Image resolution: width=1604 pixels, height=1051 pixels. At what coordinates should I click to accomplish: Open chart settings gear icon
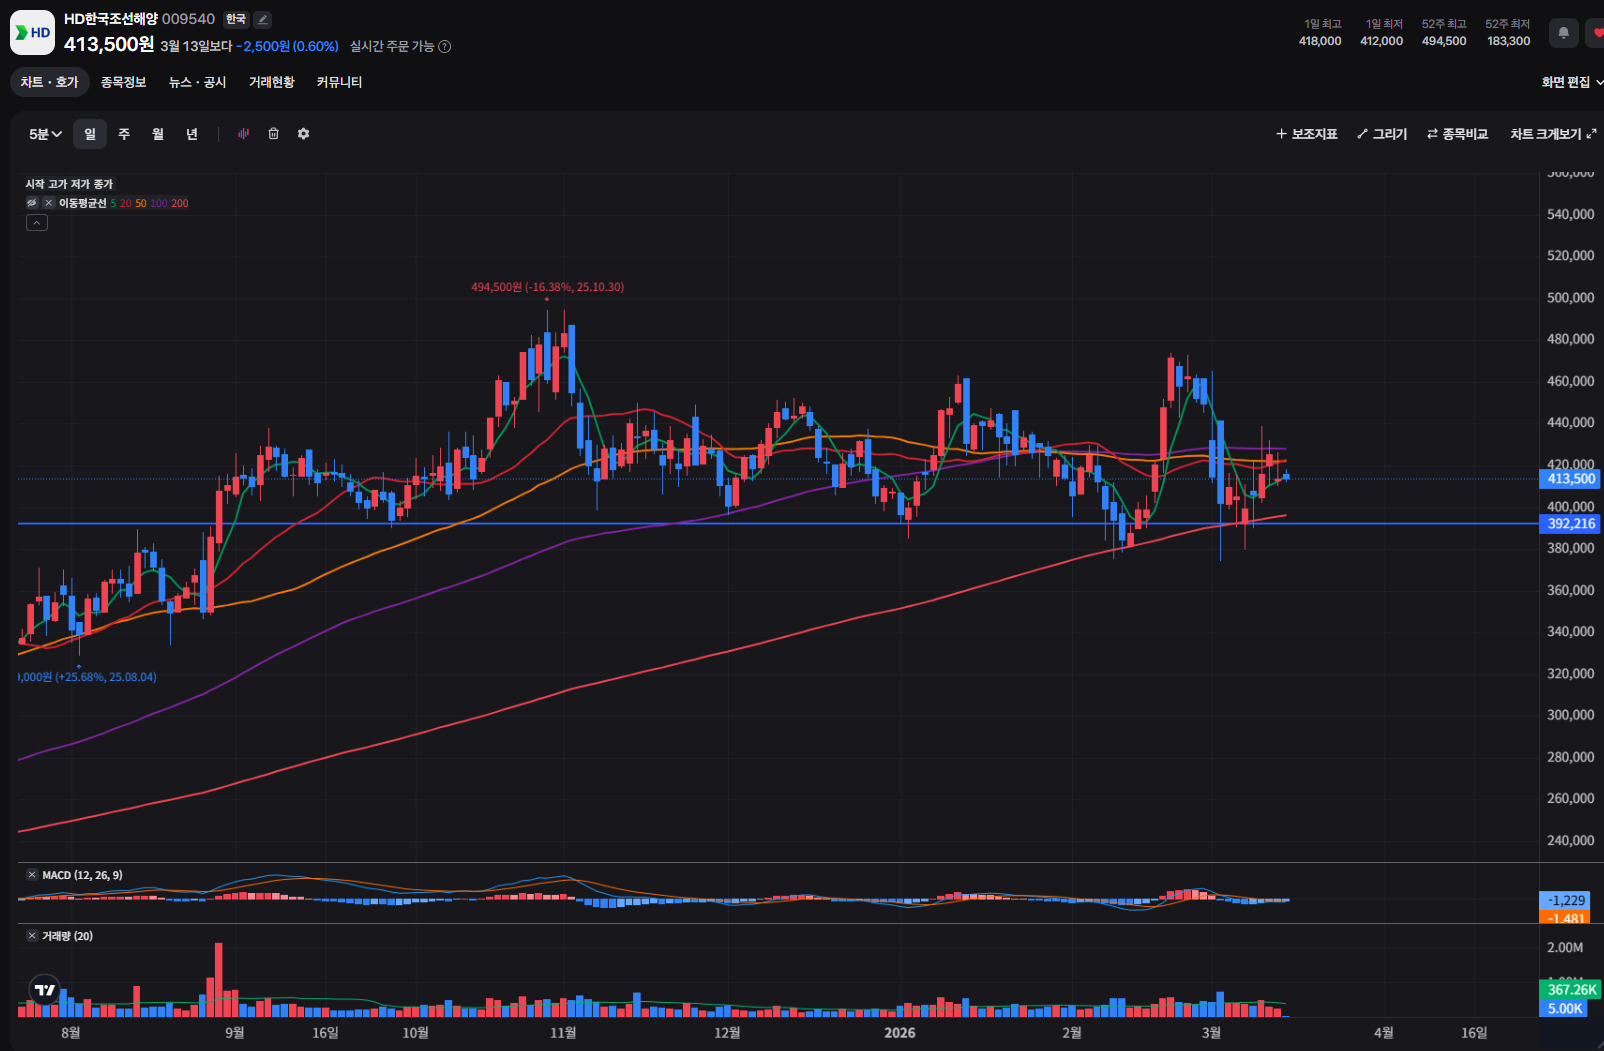[x=303, y=134]
